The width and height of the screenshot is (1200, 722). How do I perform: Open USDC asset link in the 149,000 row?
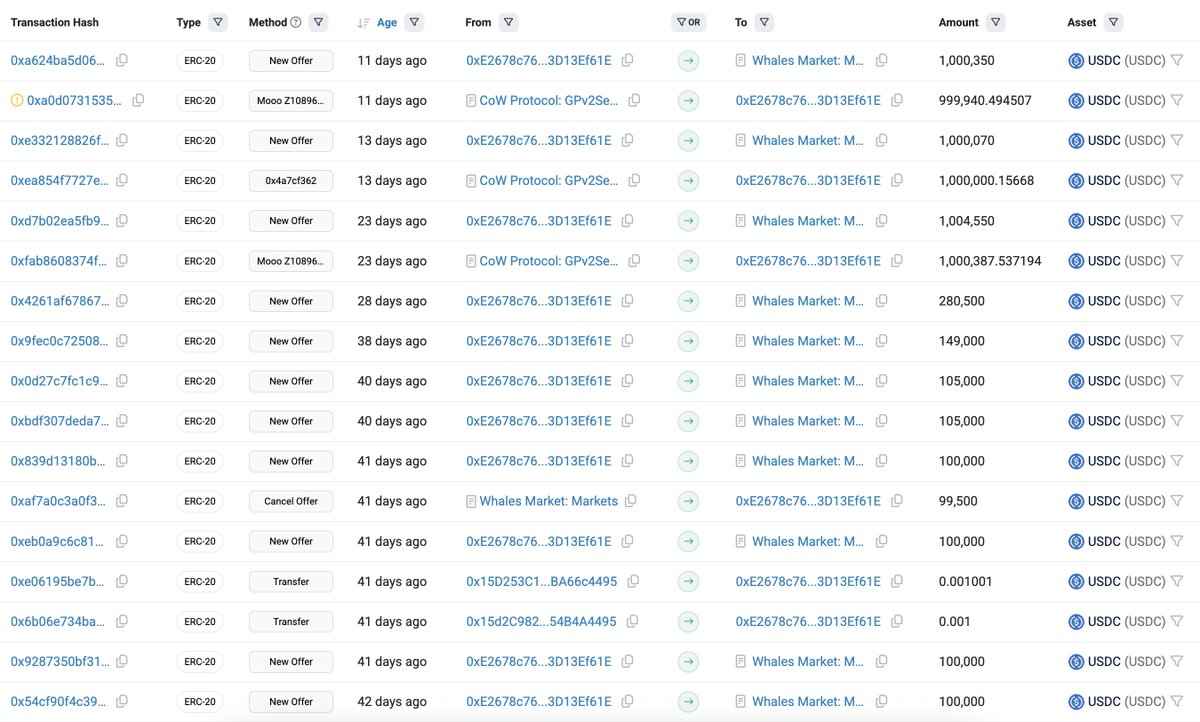1127,341
